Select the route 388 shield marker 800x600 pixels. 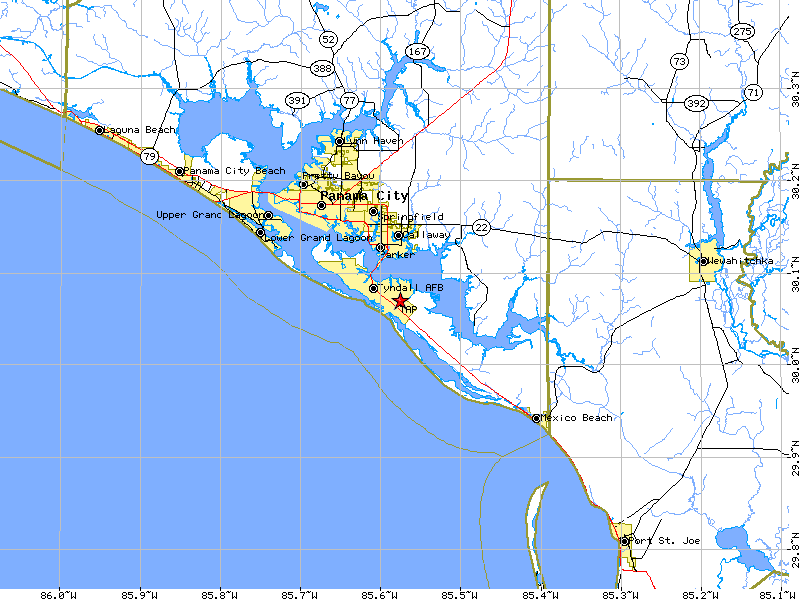pyautogui.click(x=322, y=68)
